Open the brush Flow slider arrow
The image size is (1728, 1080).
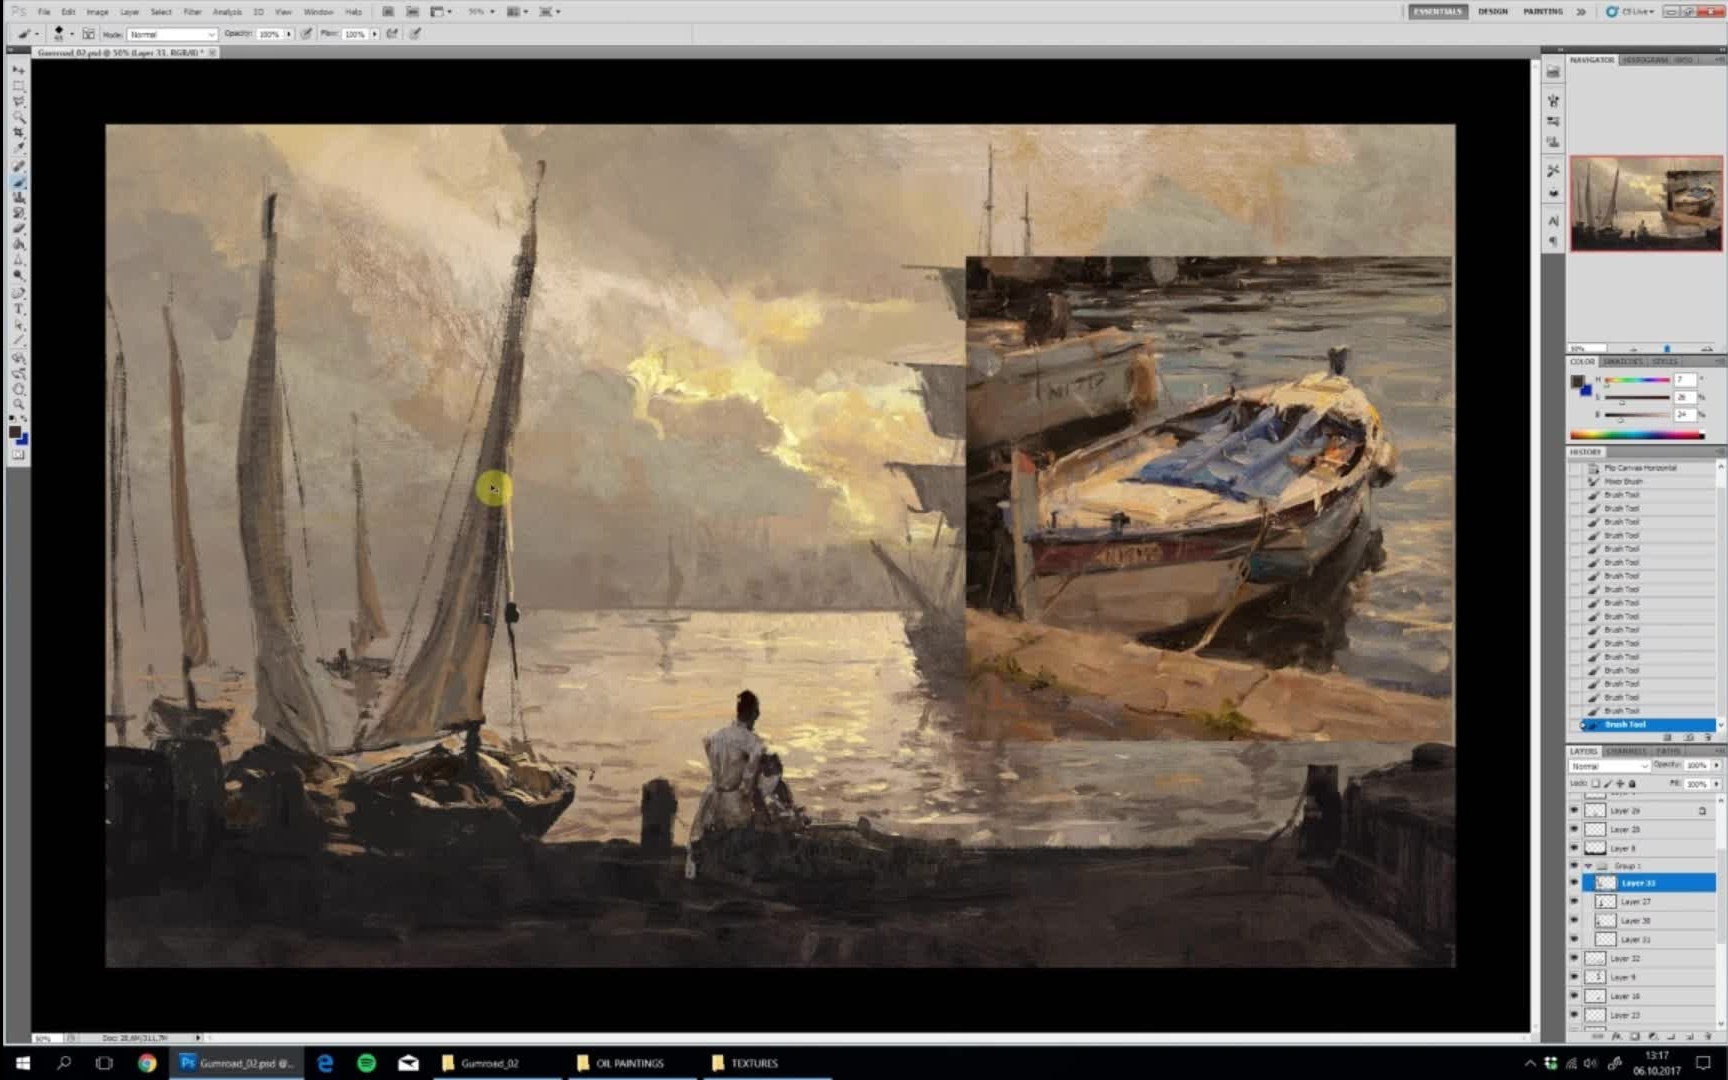[375, 34]
